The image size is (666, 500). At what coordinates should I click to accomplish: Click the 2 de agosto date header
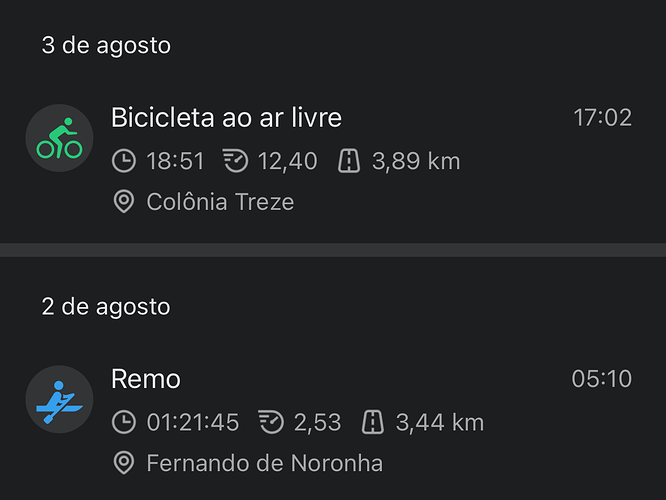[x=106, y=306]
